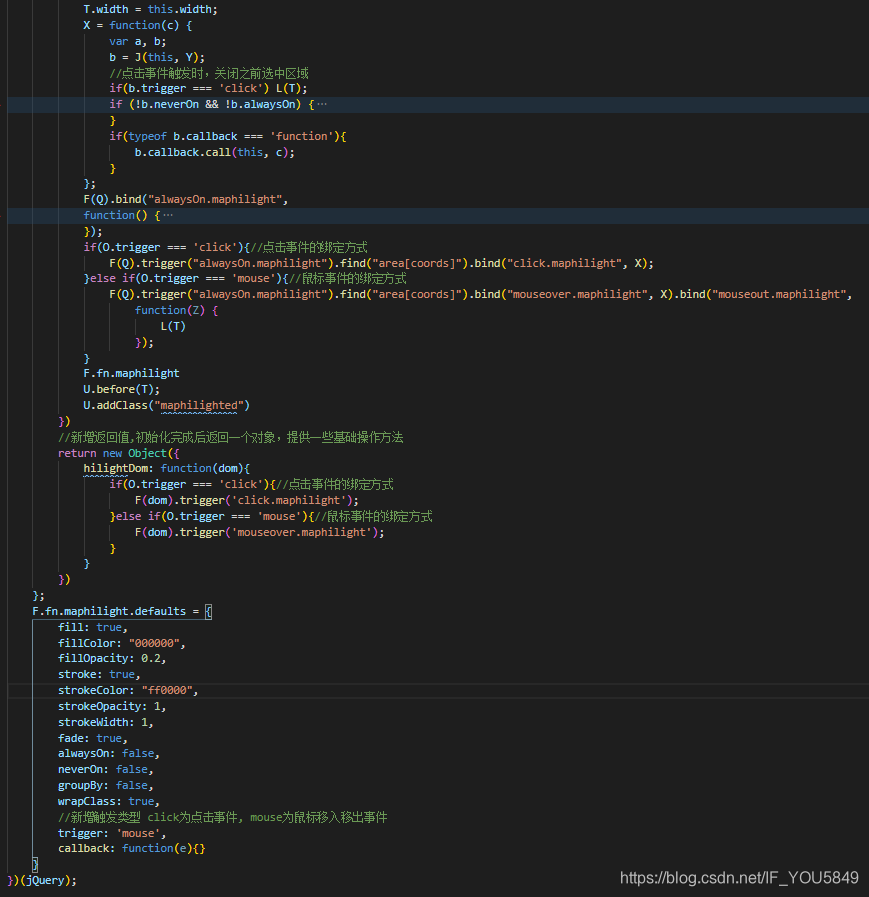Click the "return new Object({" line

click(118, 453)
